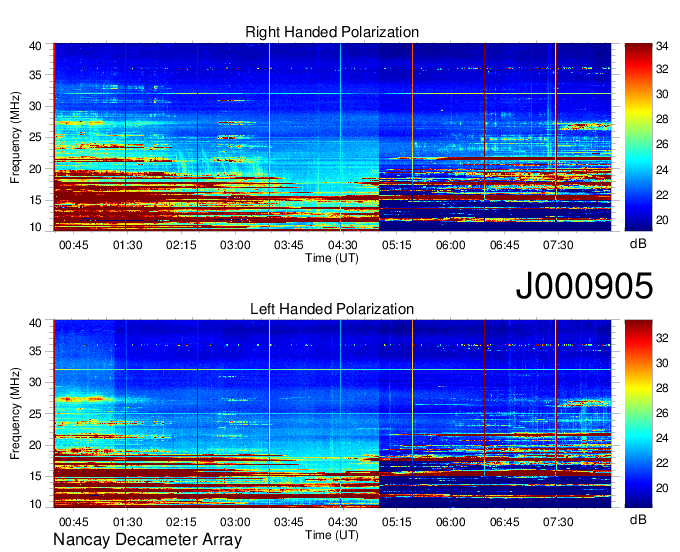Click the 05:15 time tick of Right Handed plot
Screen dimensions: 680x552
(396, 245)
